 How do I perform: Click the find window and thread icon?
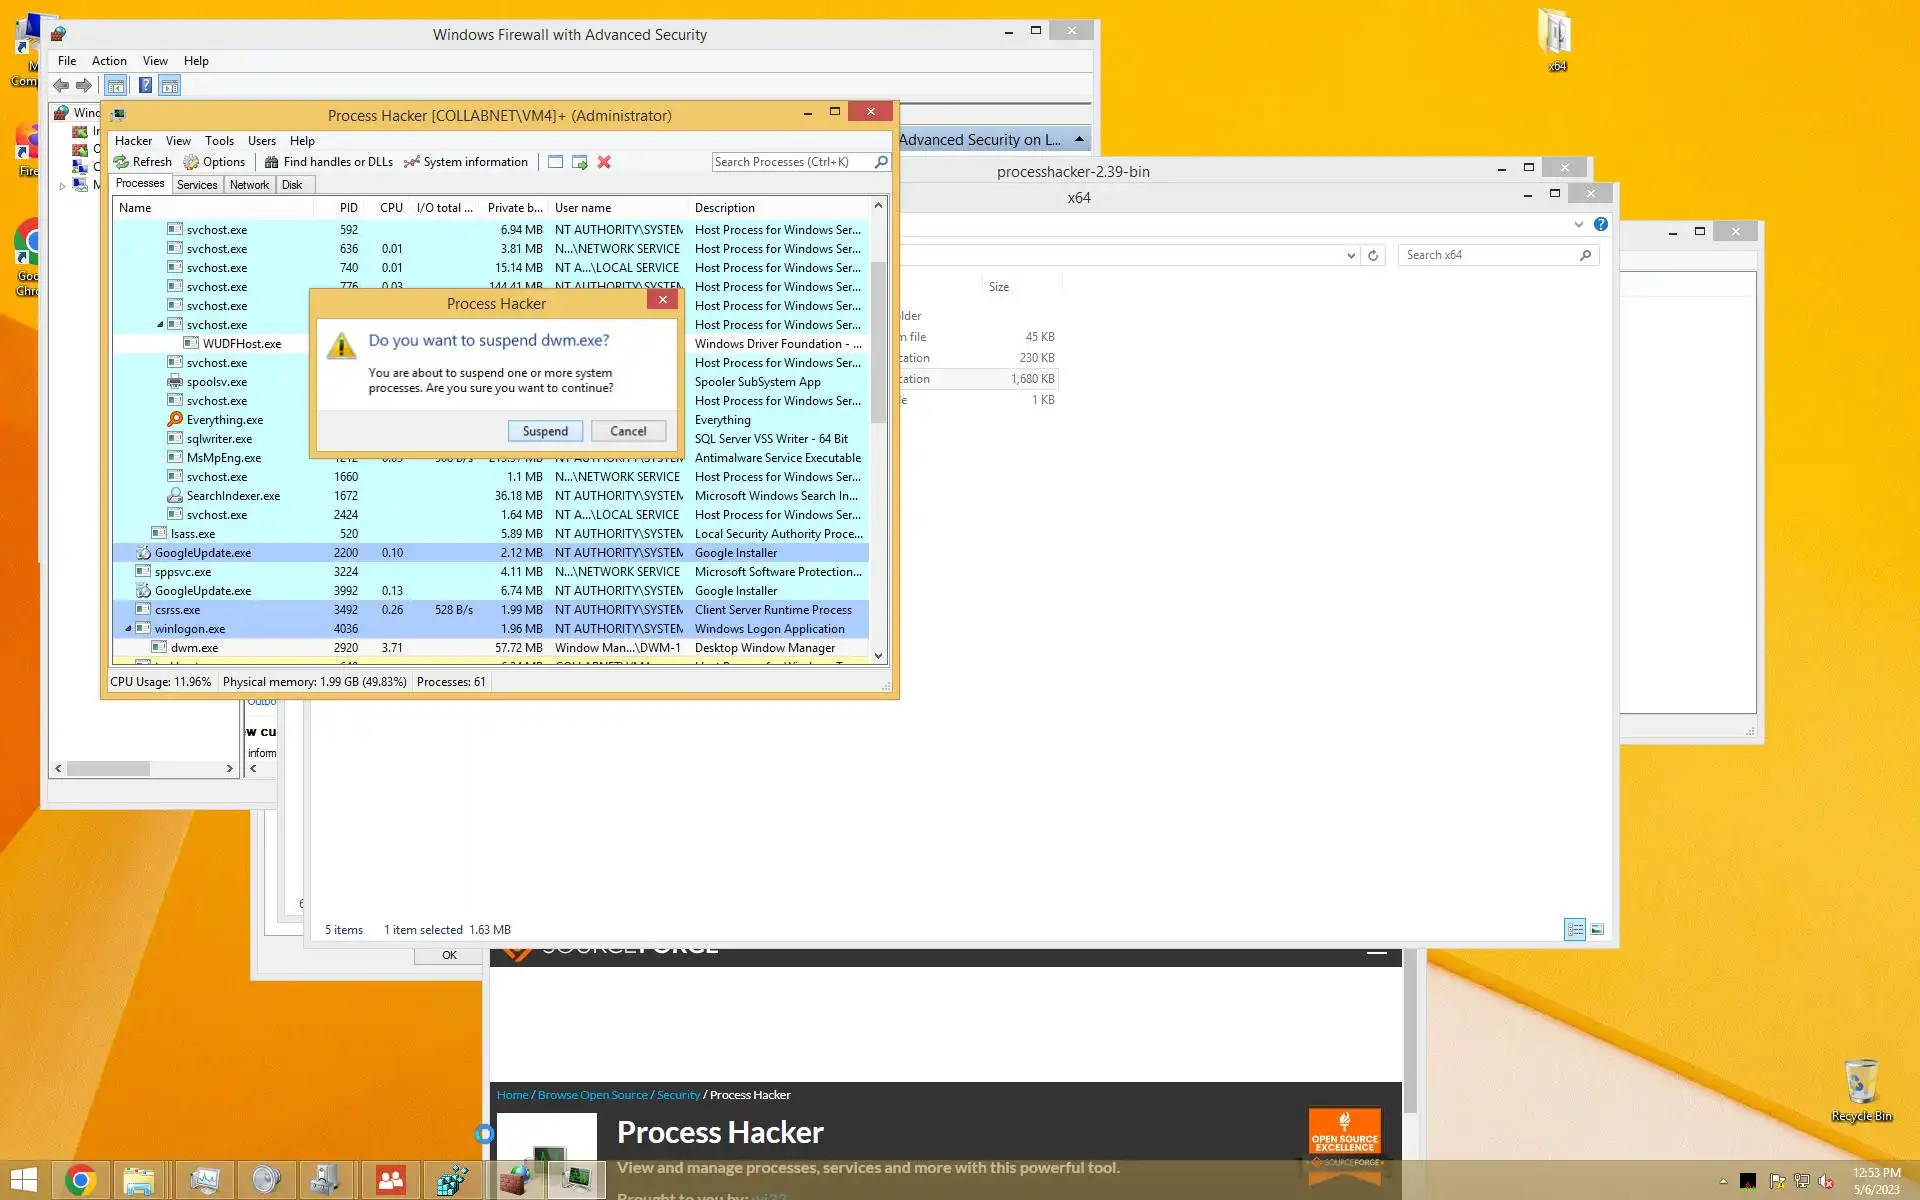pyautogui.click(x=579, y=162)
